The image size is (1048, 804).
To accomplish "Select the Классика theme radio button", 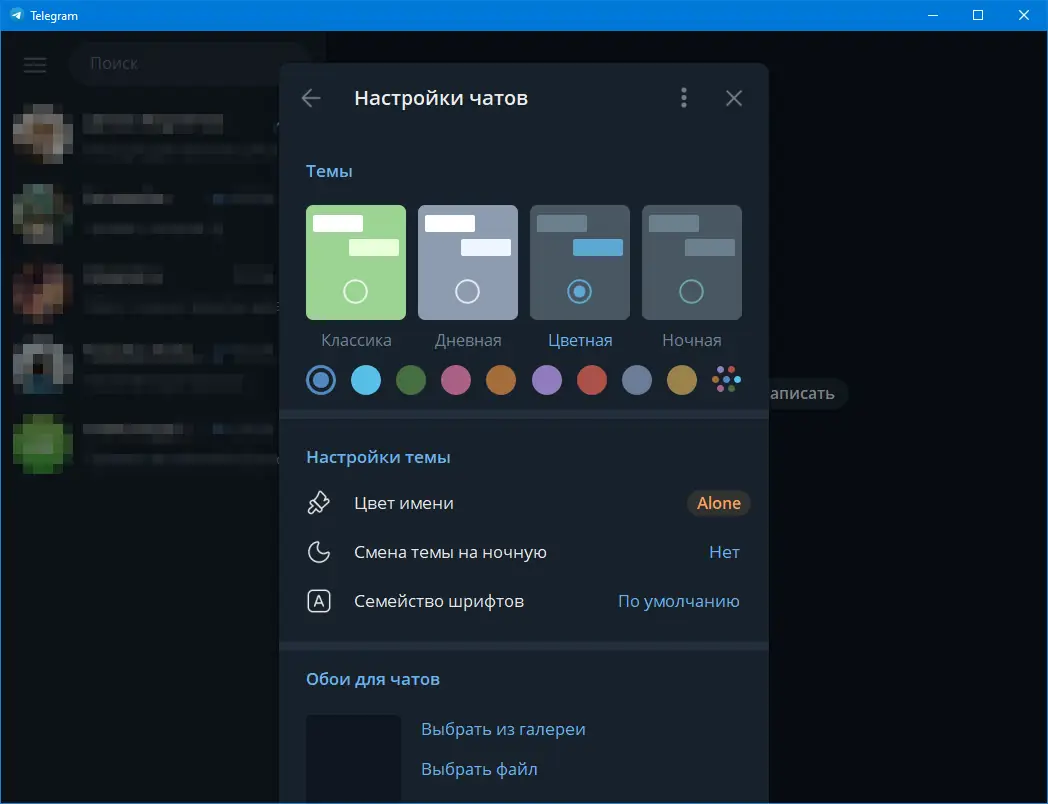I will [355, 291].
